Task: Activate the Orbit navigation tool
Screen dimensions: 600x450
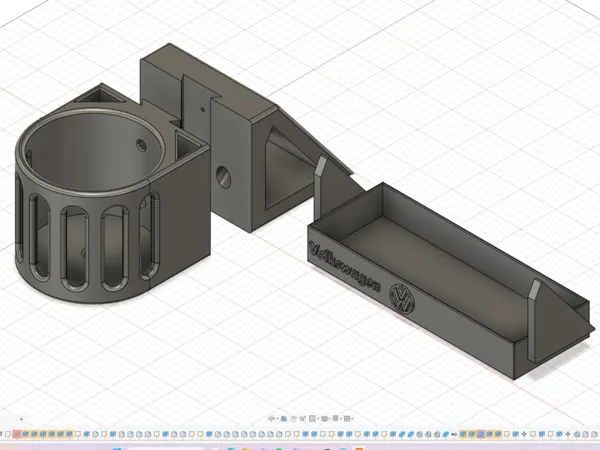Action: coord(271,419)
